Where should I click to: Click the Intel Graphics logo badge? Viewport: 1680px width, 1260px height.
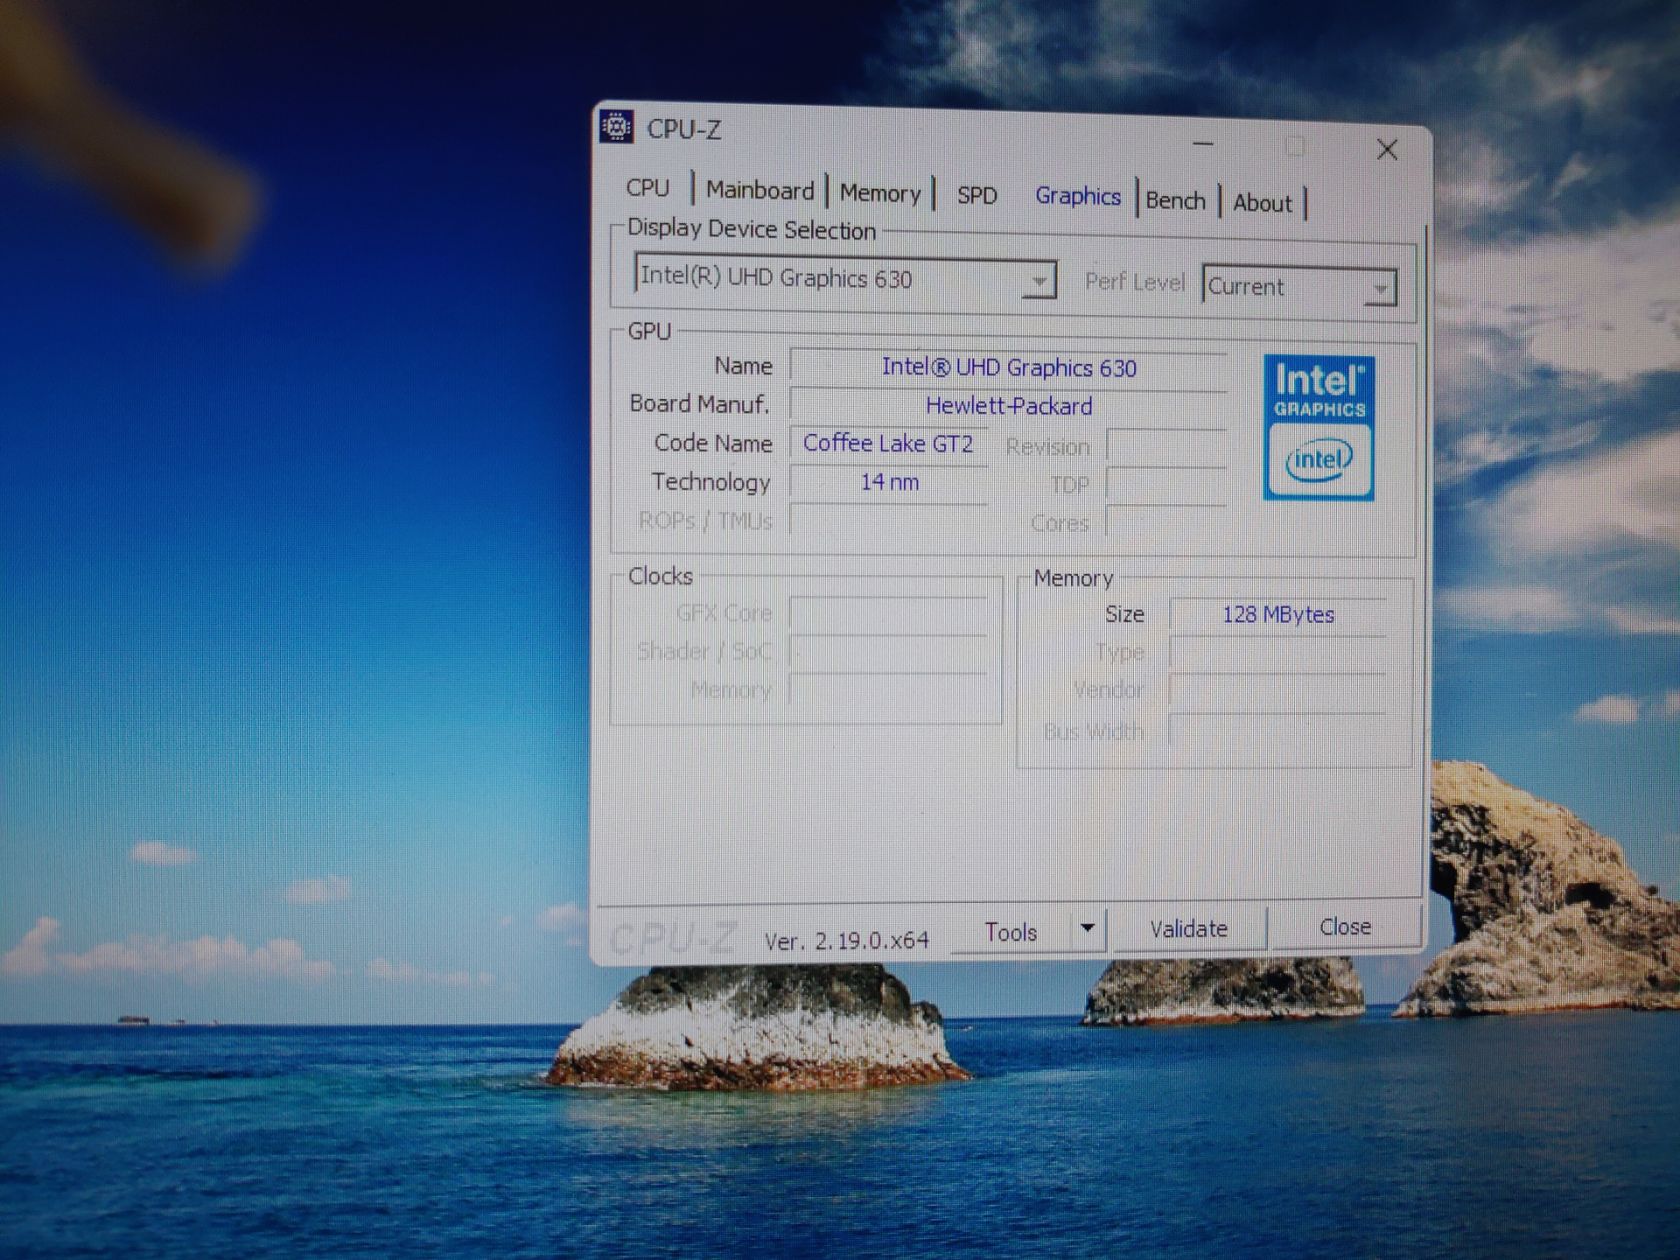(x=1319, y=428)
